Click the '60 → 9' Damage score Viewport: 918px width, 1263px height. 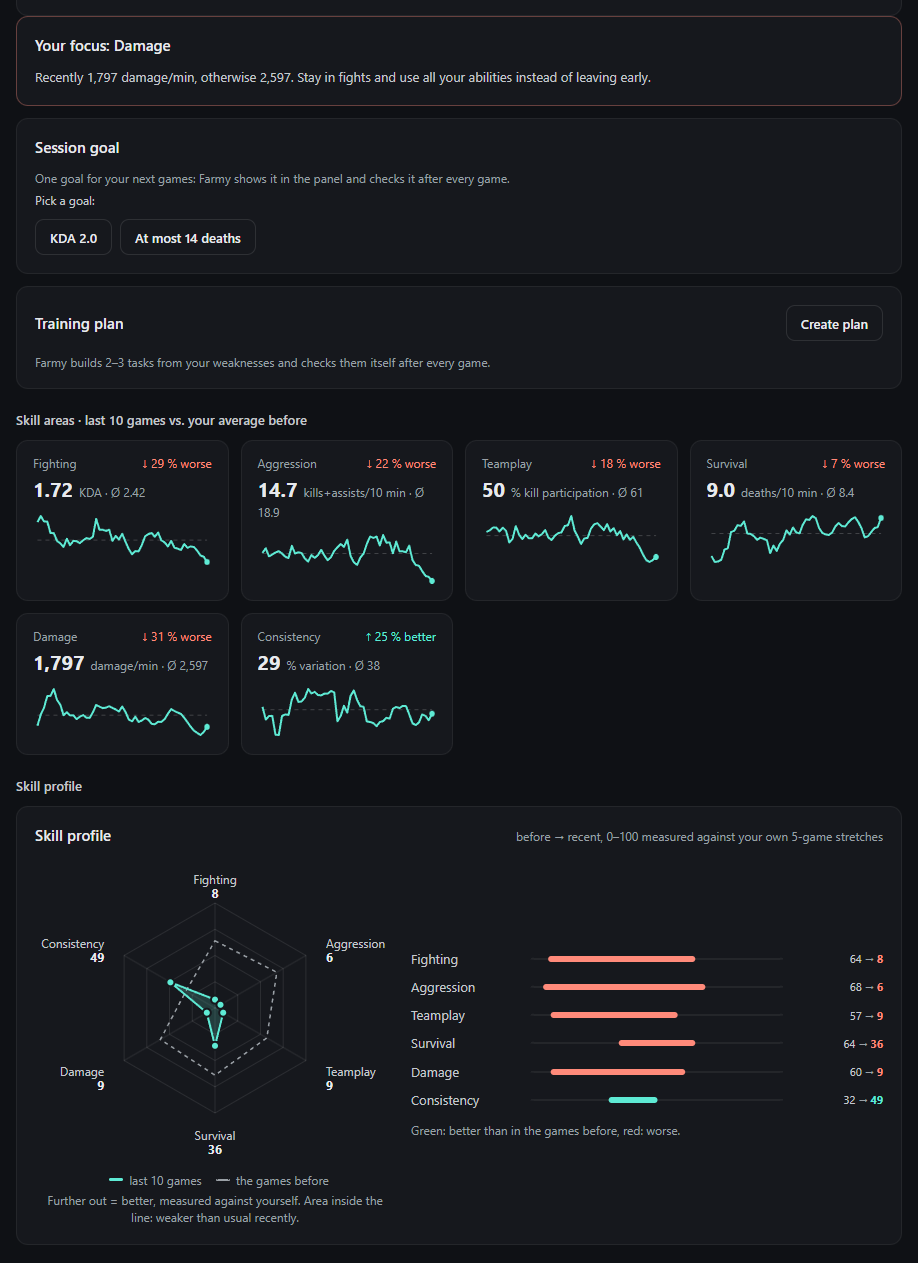point(866,1072)
